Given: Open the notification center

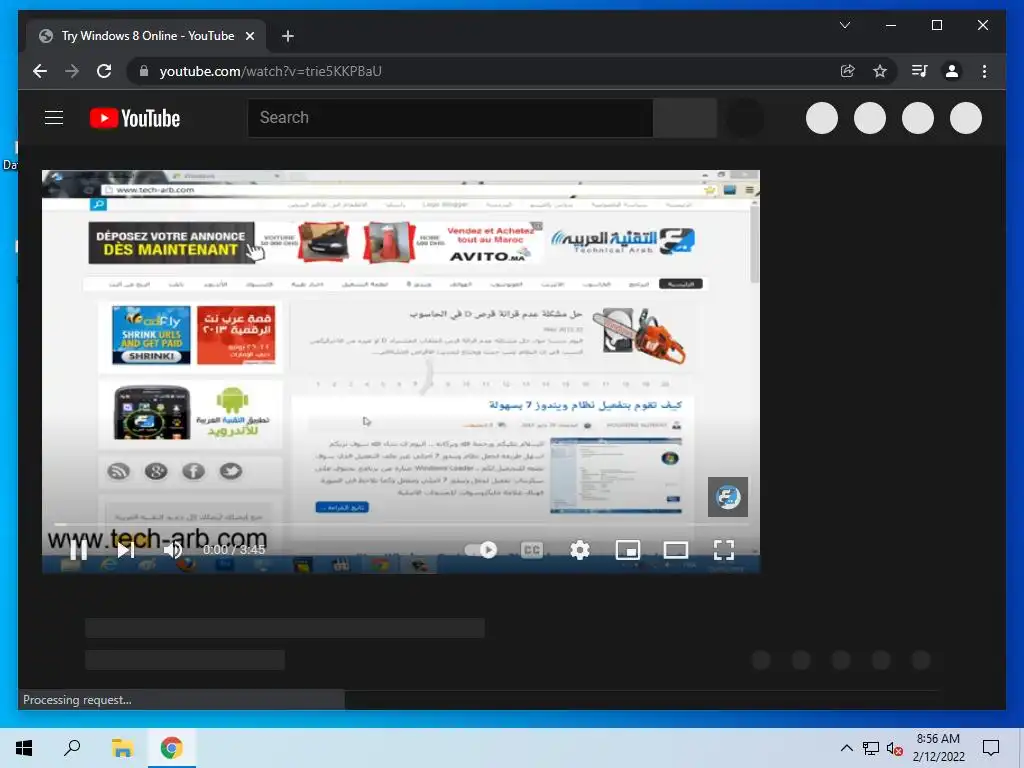Looking at the screenshot, I should pyautogui.click(x=991, y=748).
